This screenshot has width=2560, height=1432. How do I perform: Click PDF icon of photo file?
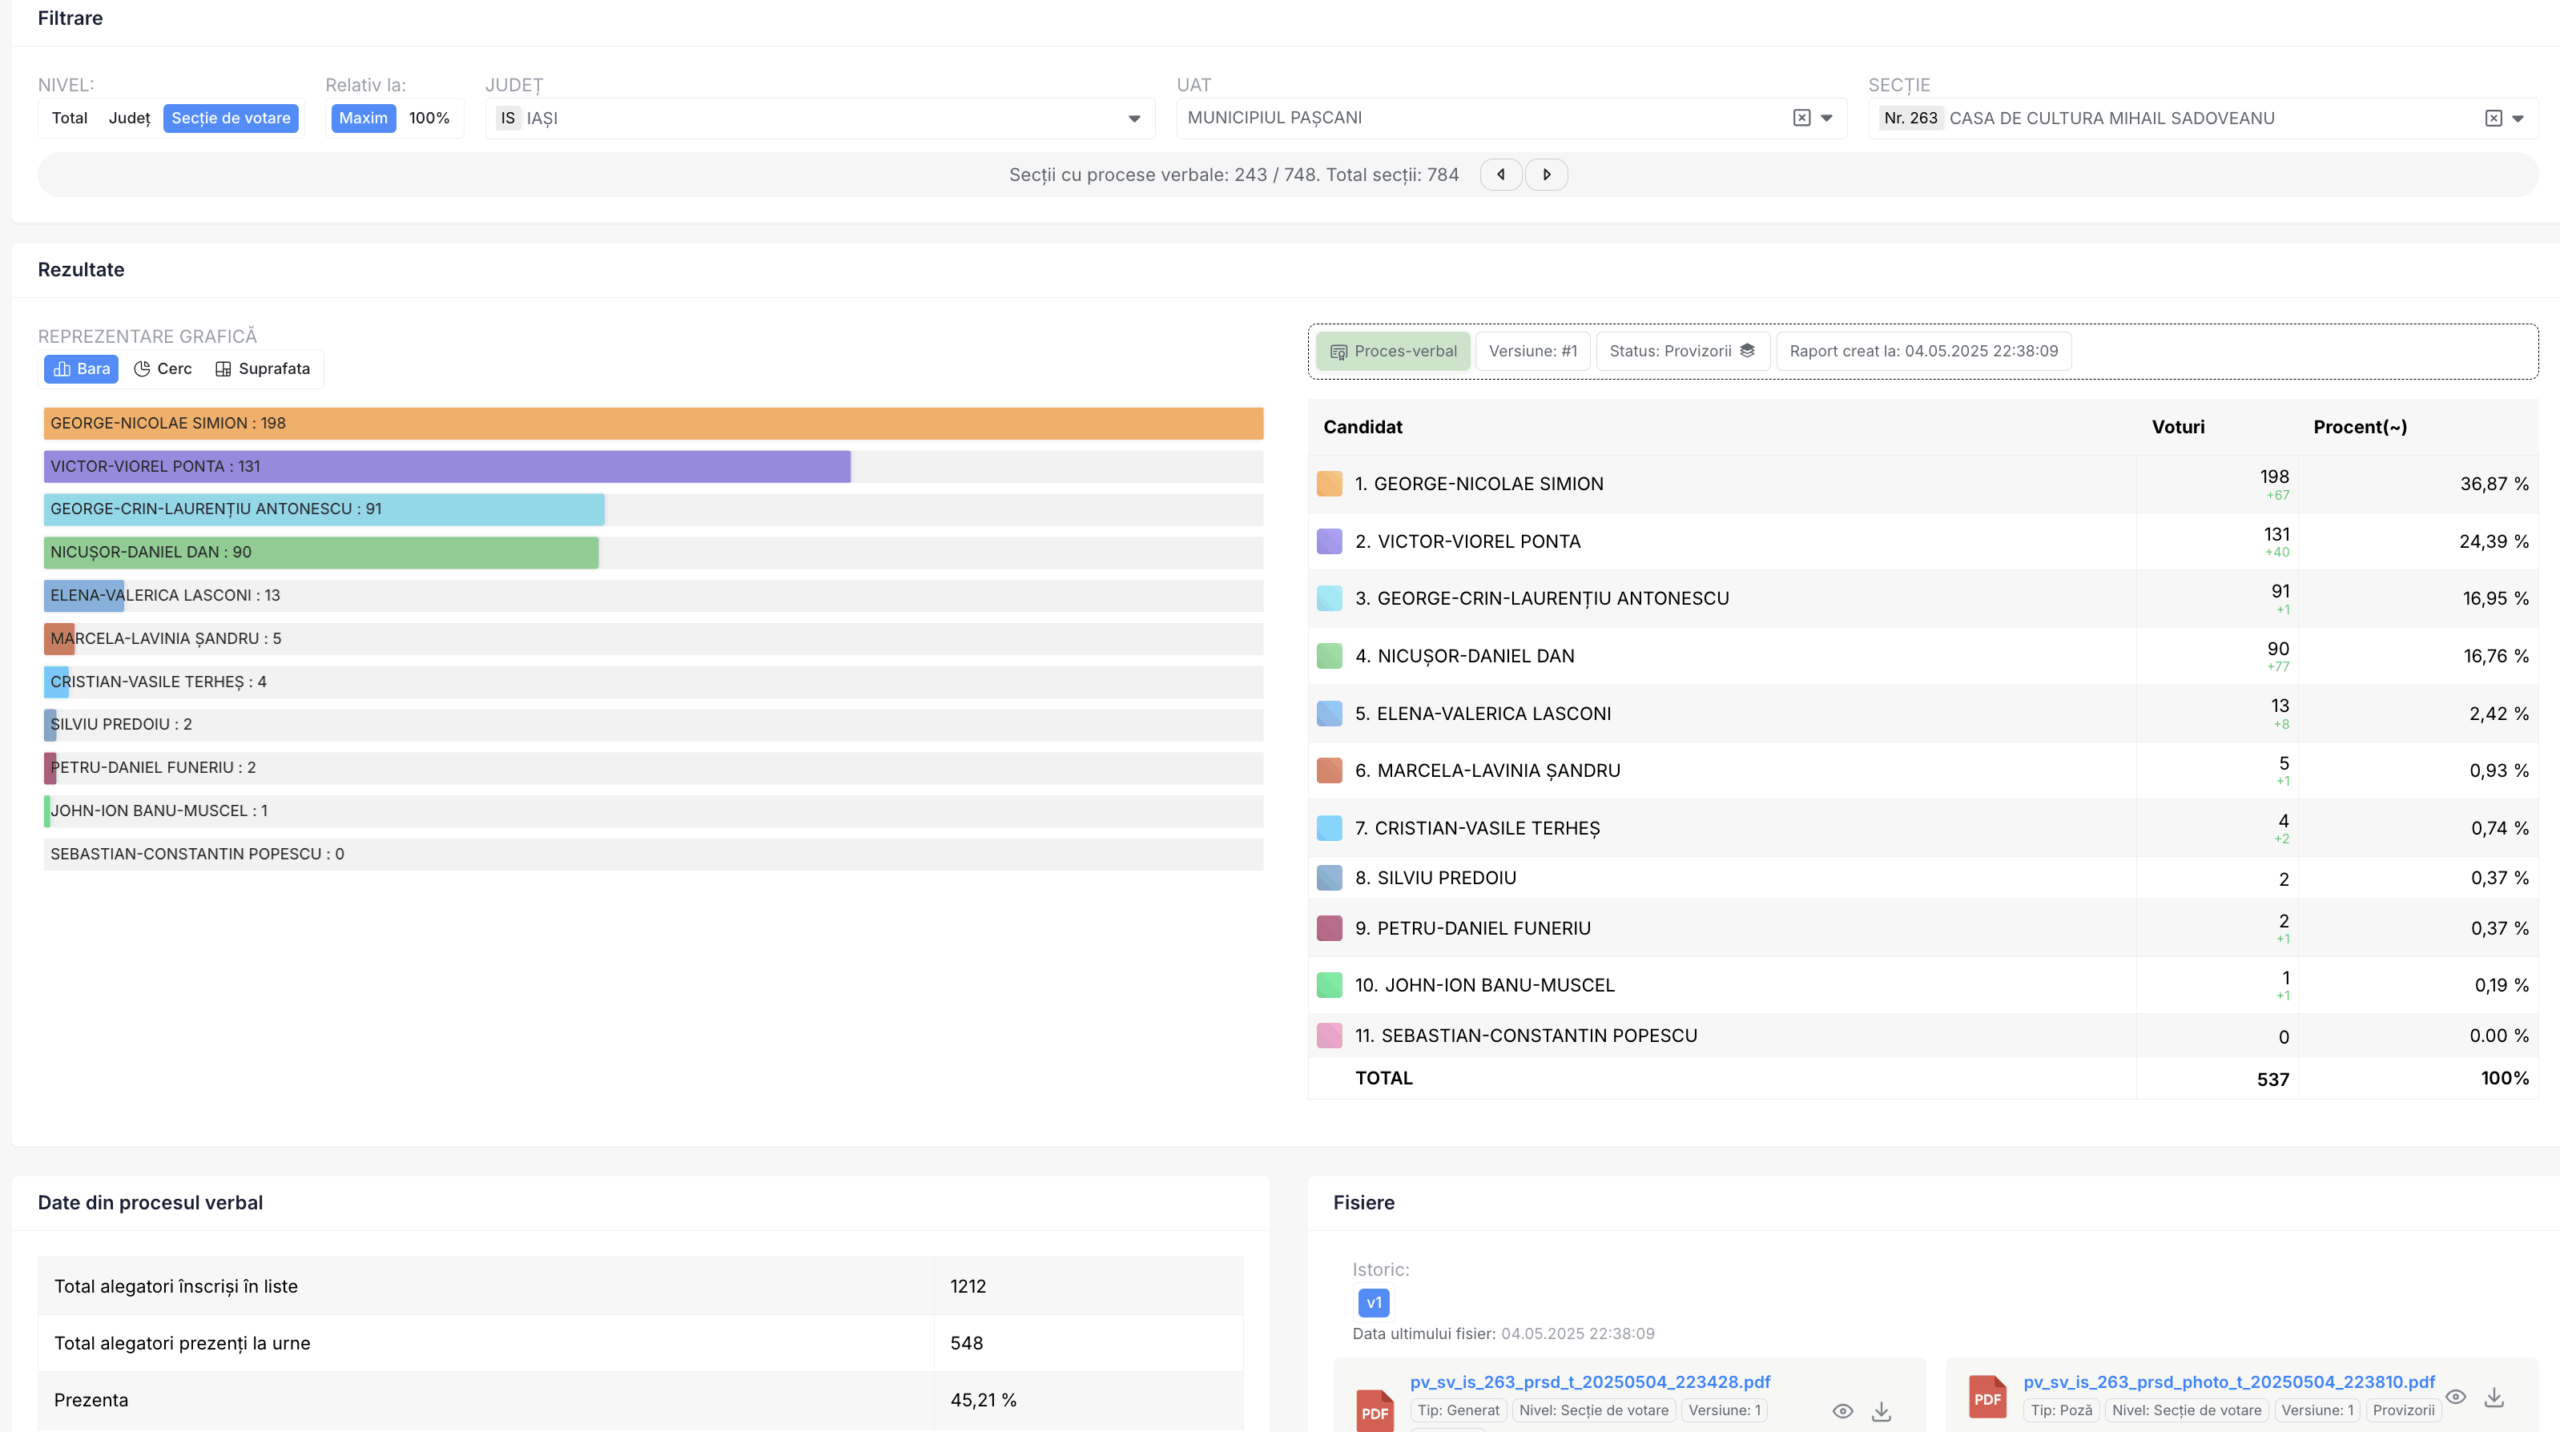point(1987,1397)
